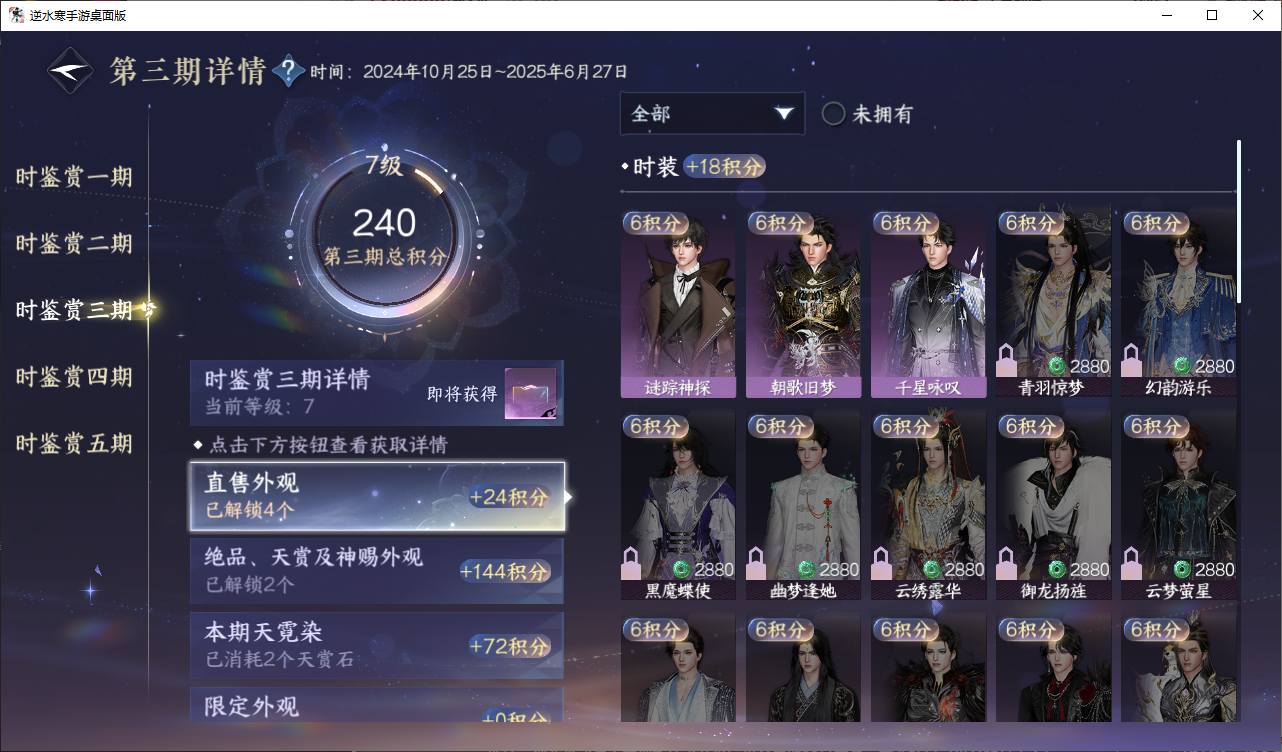Open the question mark help icon

[288, 71]
